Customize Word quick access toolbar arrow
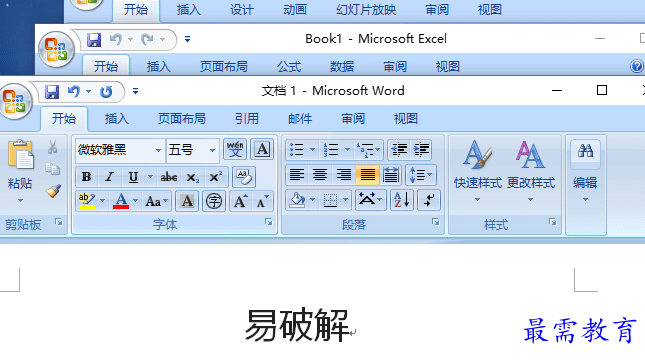Screen dimensions: 645x362 tap(135, 91)
